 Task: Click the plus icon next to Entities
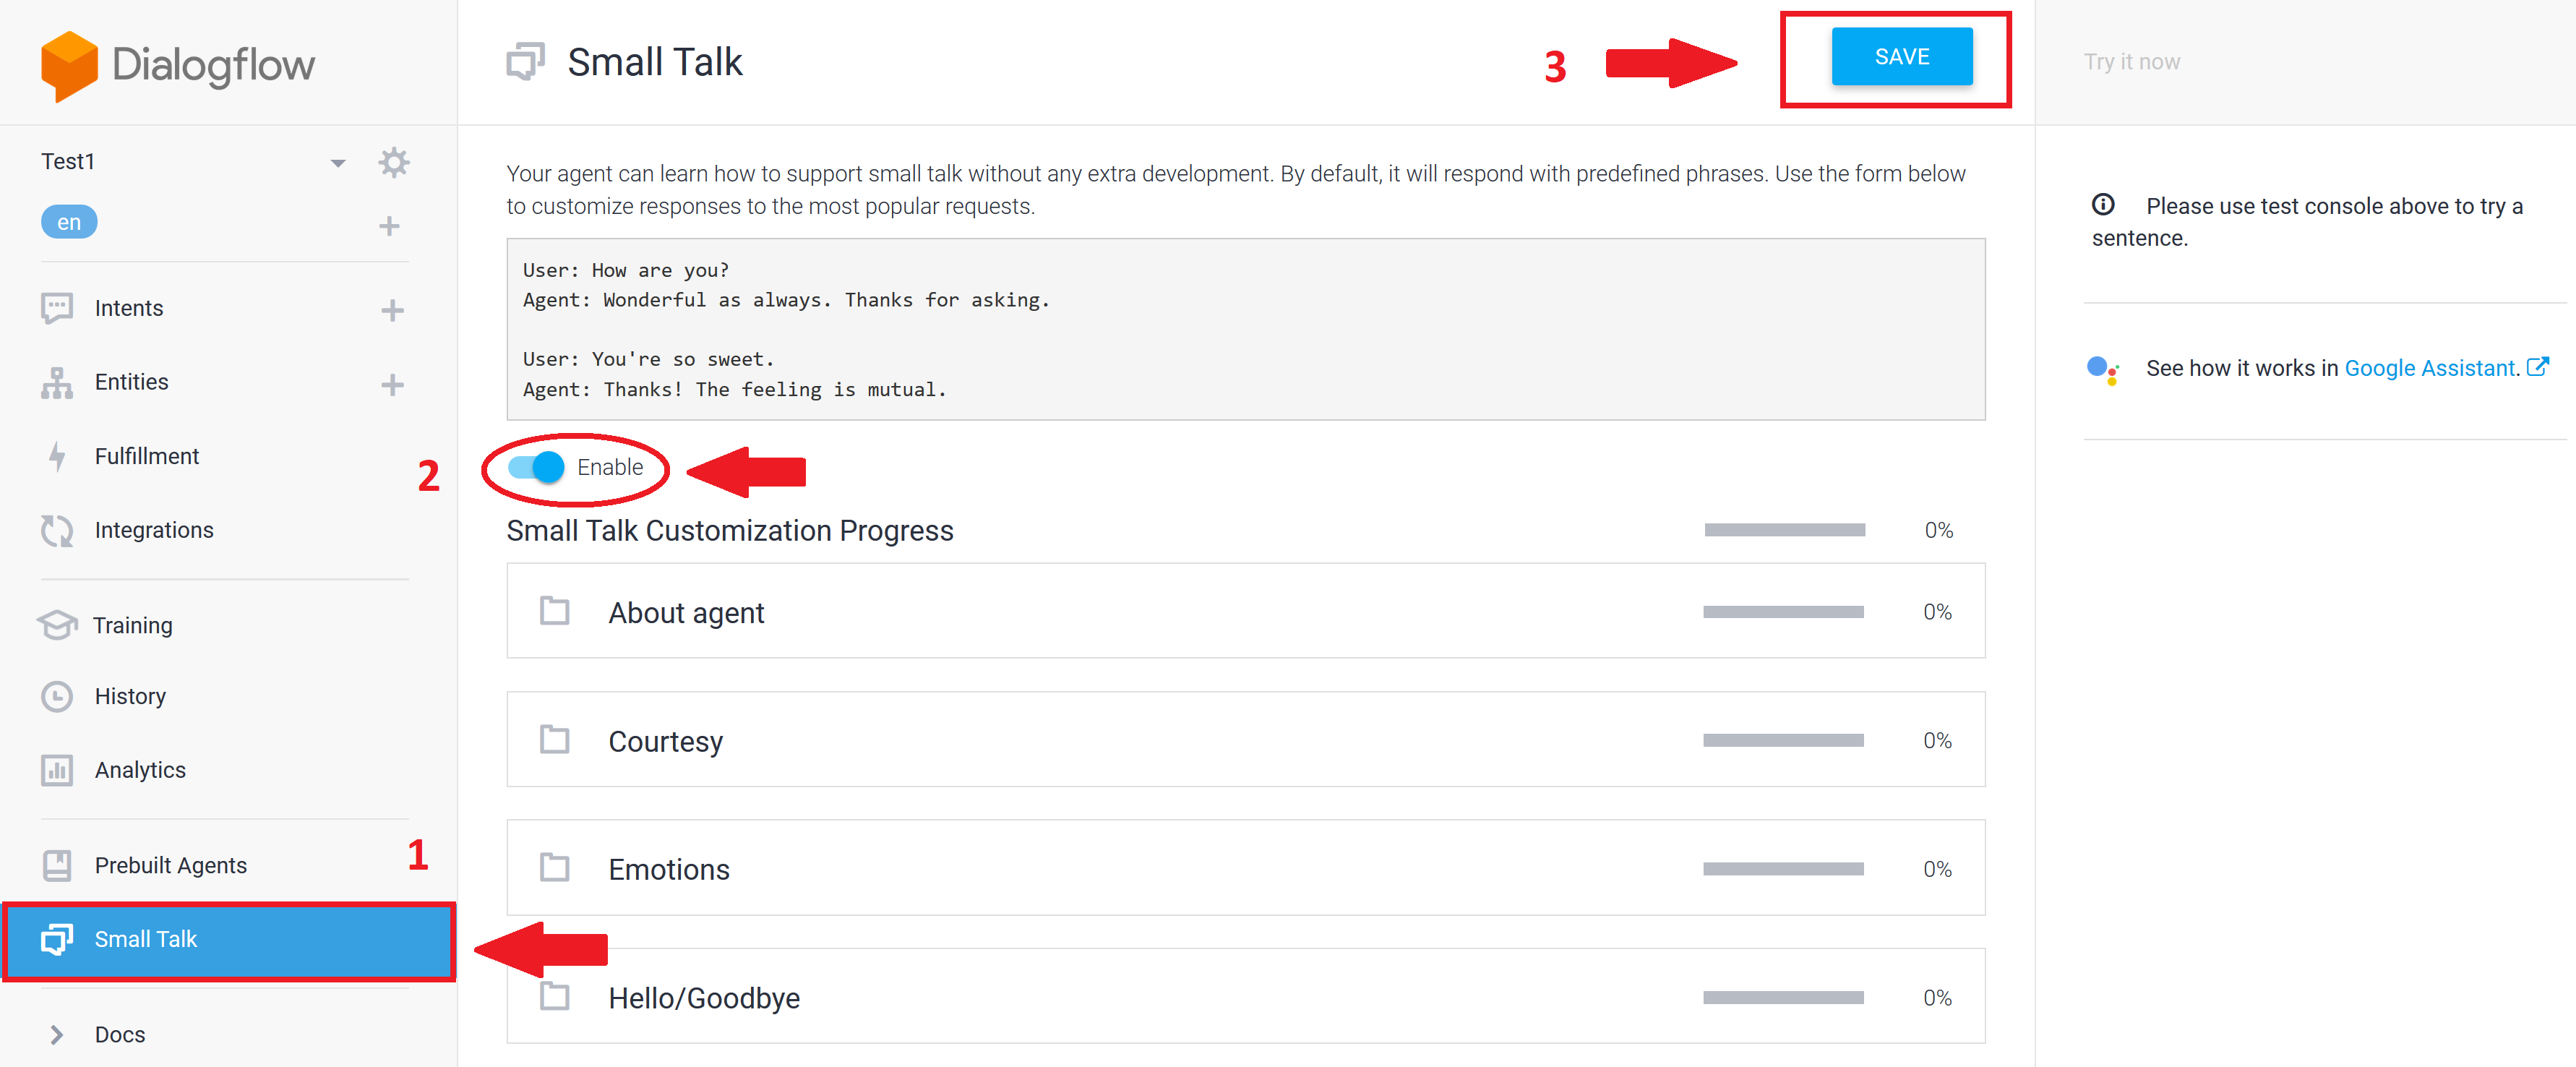point(392,384)
